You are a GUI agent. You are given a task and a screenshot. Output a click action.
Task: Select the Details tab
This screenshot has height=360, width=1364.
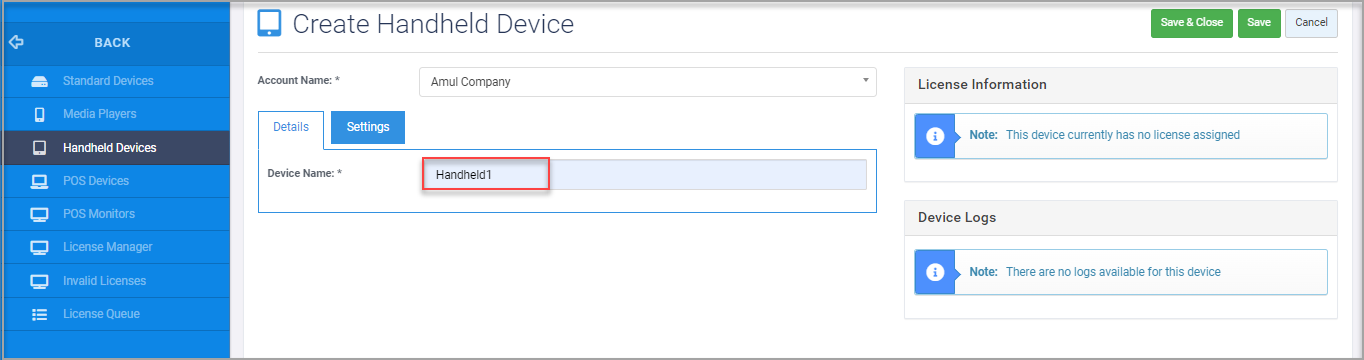(x=291, y=128)
